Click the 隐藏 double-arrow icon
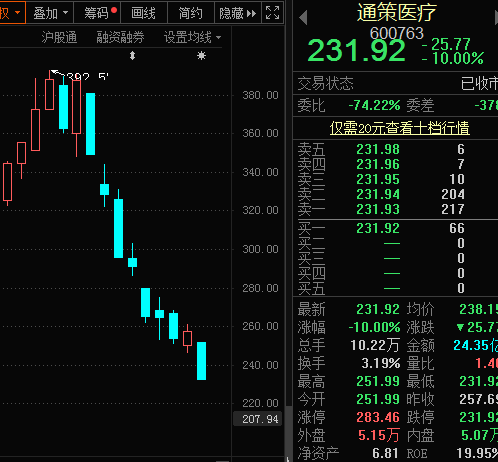The height and width of the screenshot is (462, 498). click(x=251, y=13)
